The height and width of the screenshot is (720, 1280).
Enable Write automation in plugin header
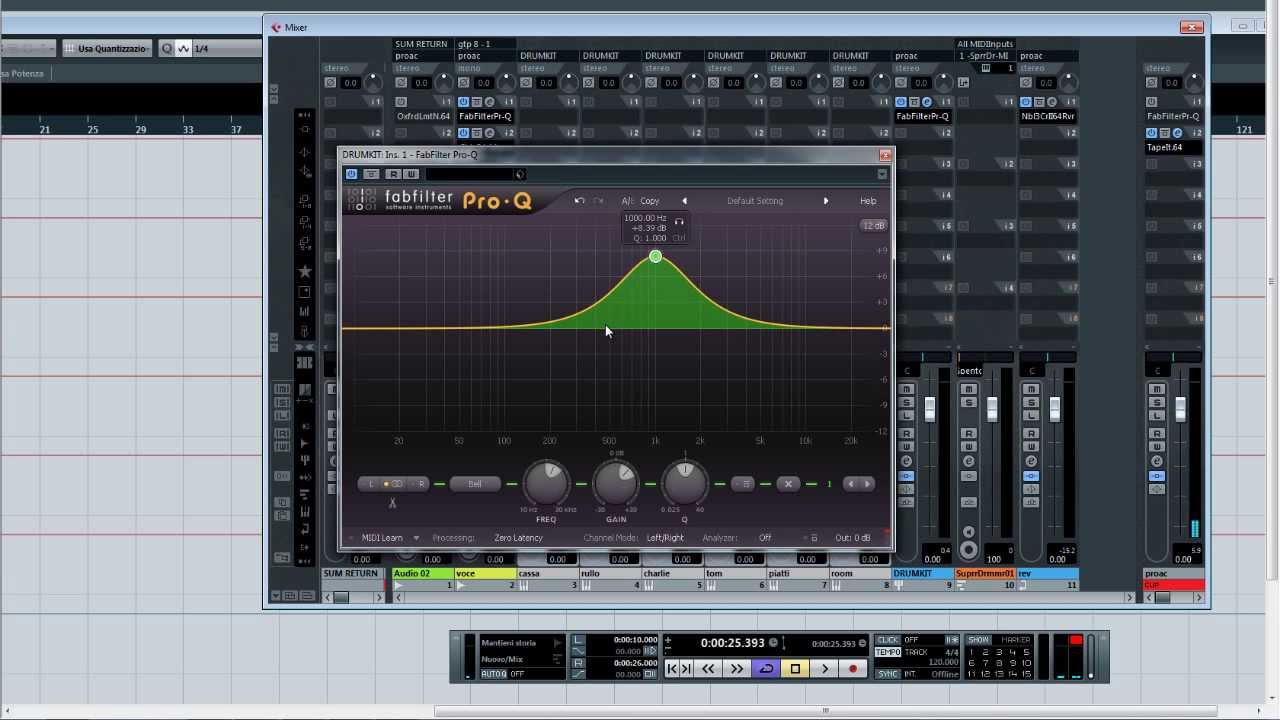pos(410,174)
